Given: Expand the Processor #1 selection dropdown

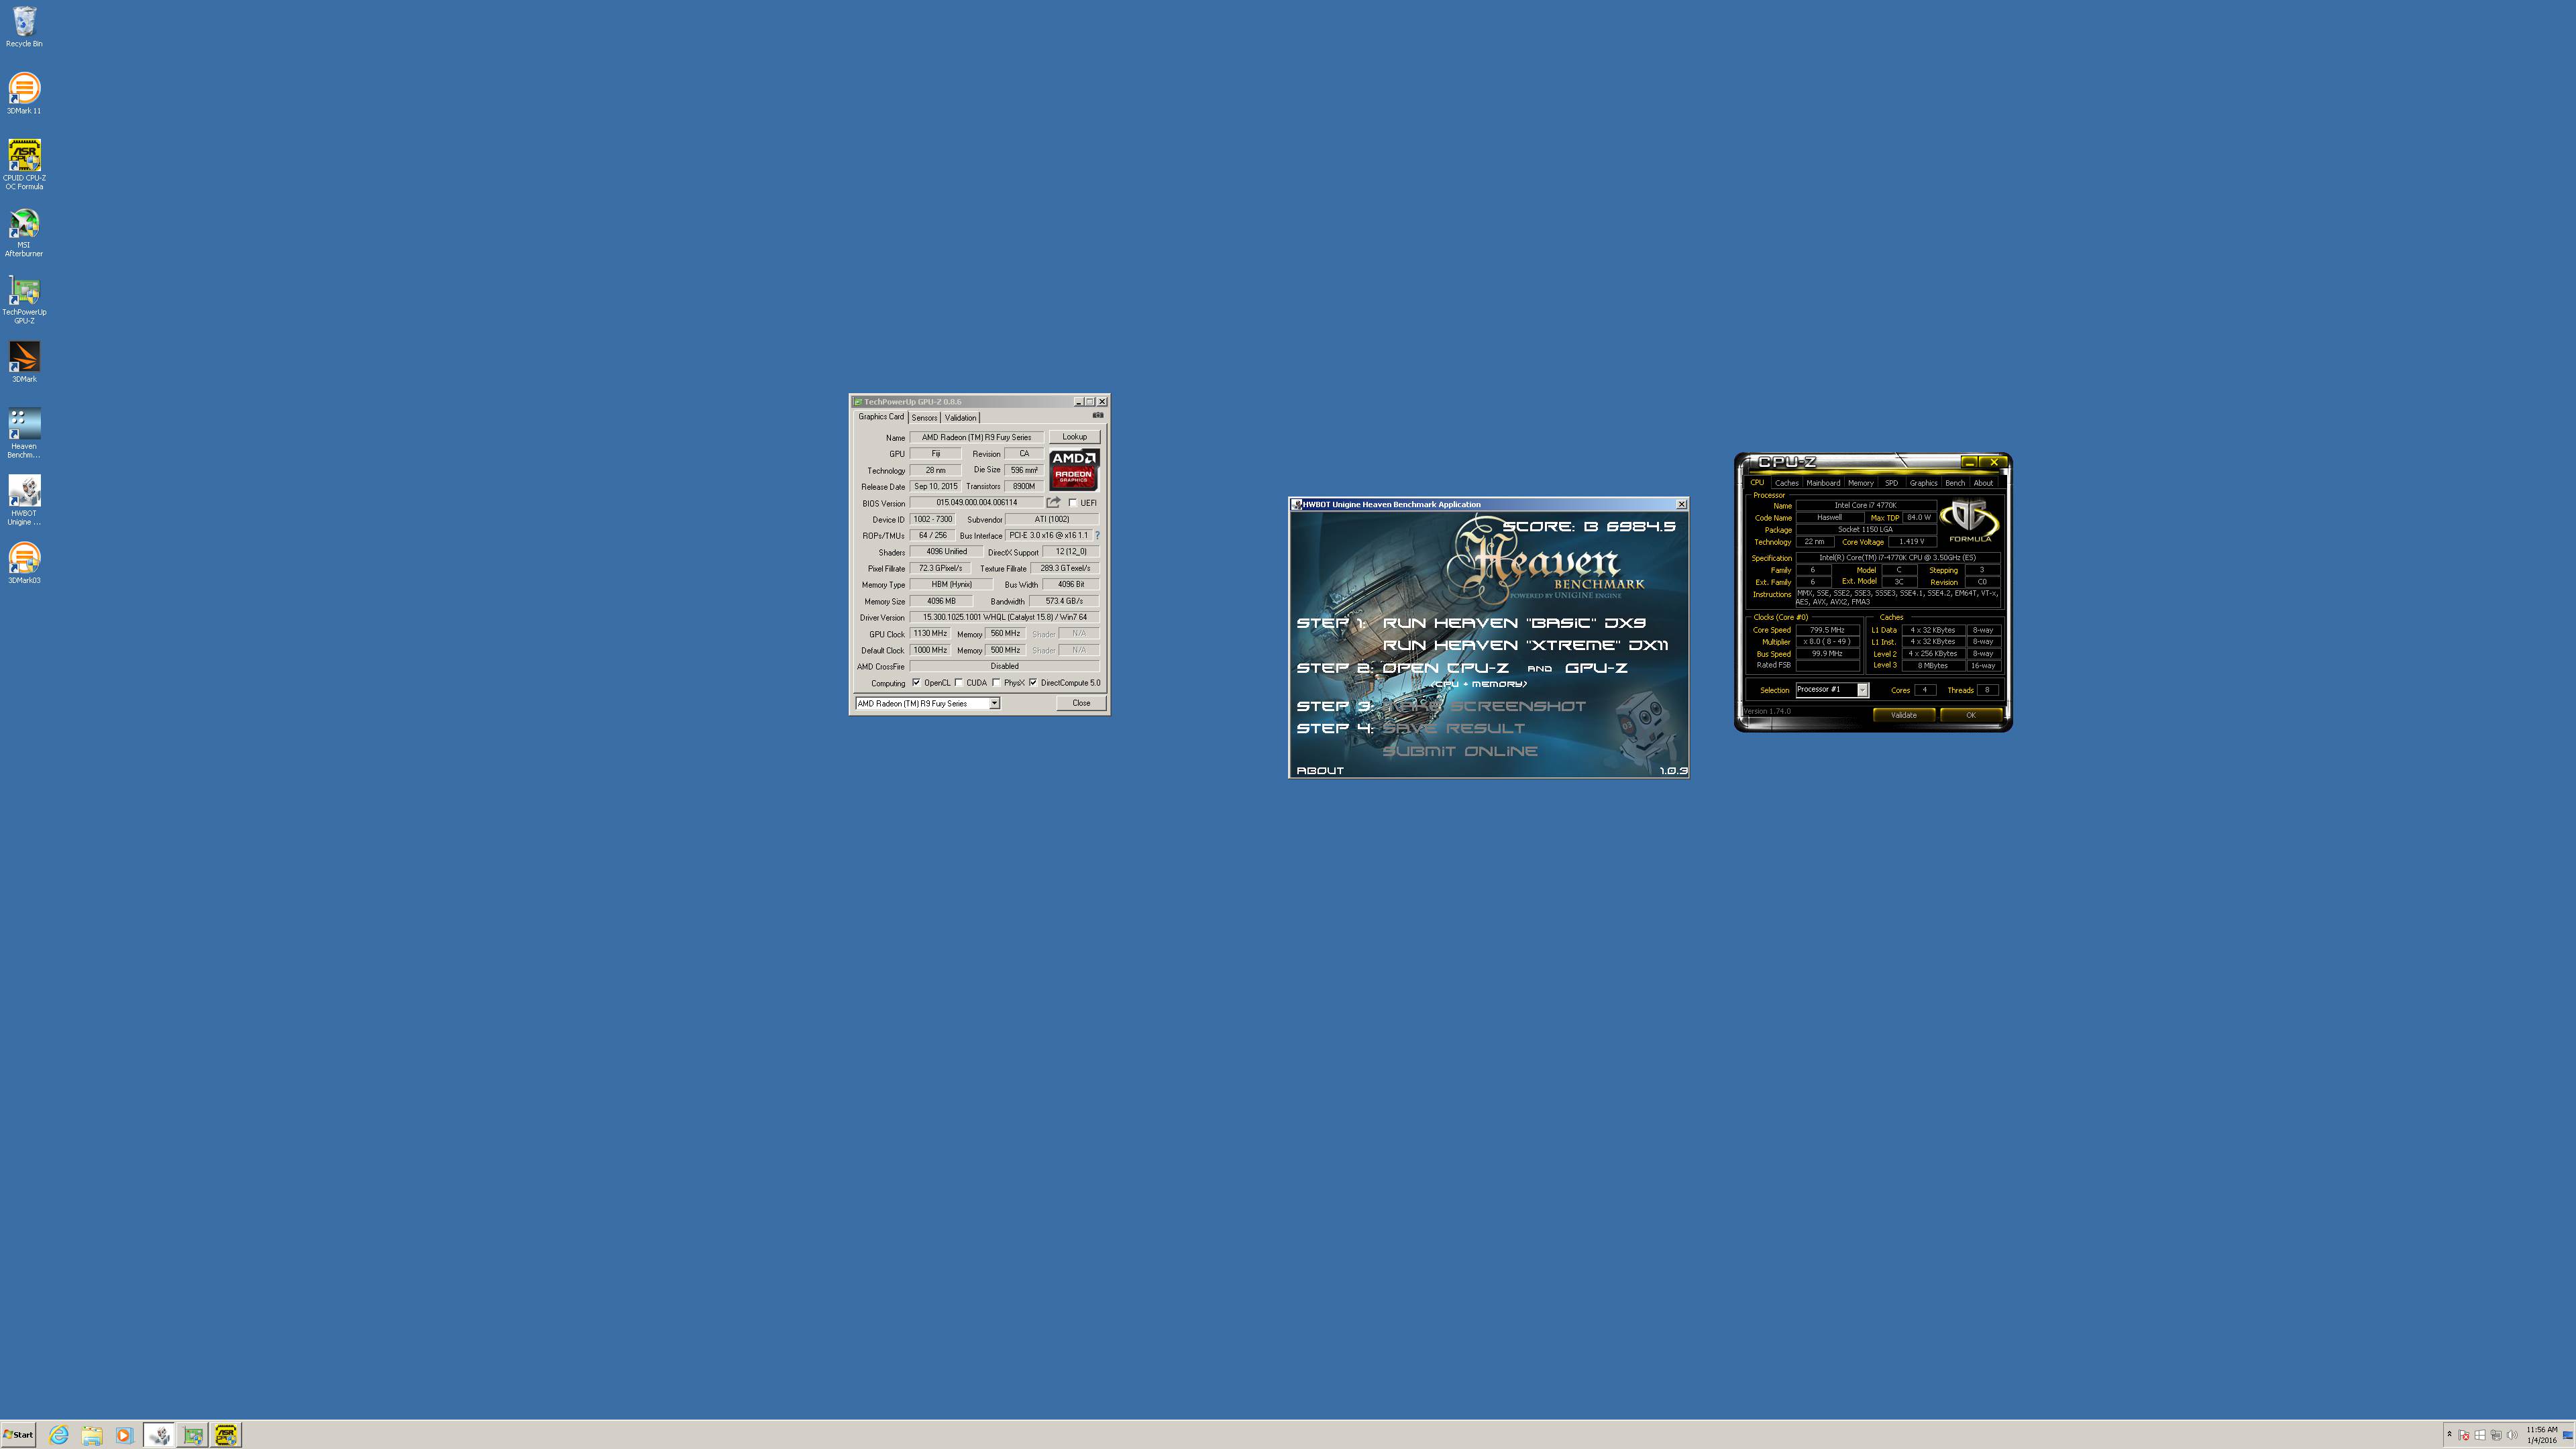Looking at the screenshot, I should coord(1862,690).
